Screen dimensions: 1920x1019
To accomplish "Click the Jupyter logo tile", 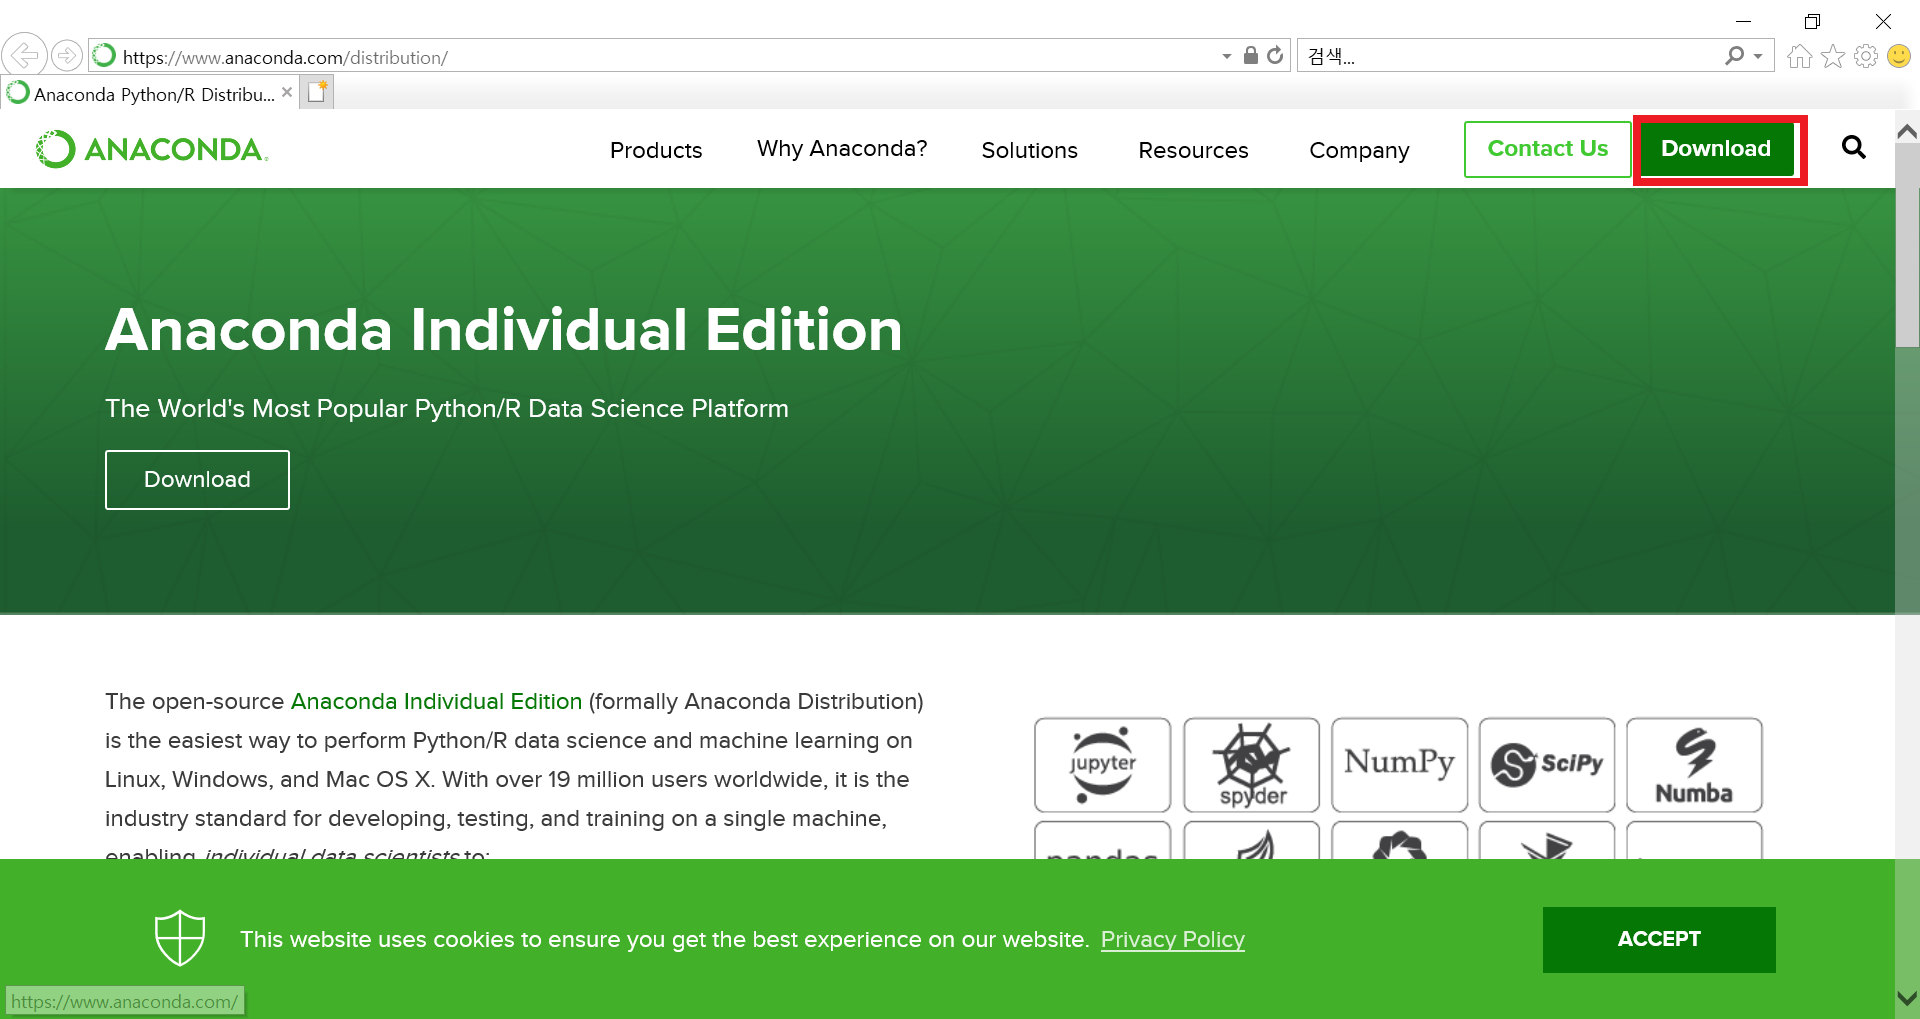I will pyautogui.click(x=1102, y=765).
